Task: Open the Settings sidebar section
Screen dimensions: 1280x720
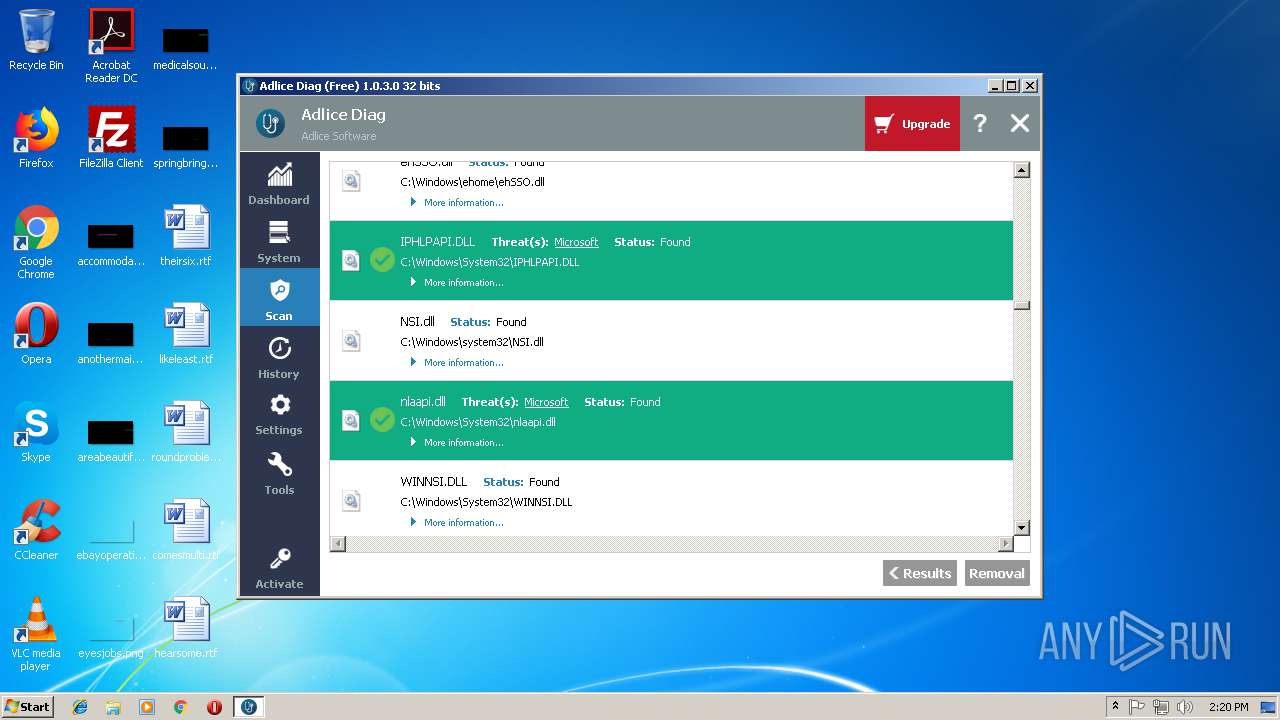Action: [279, 414]
